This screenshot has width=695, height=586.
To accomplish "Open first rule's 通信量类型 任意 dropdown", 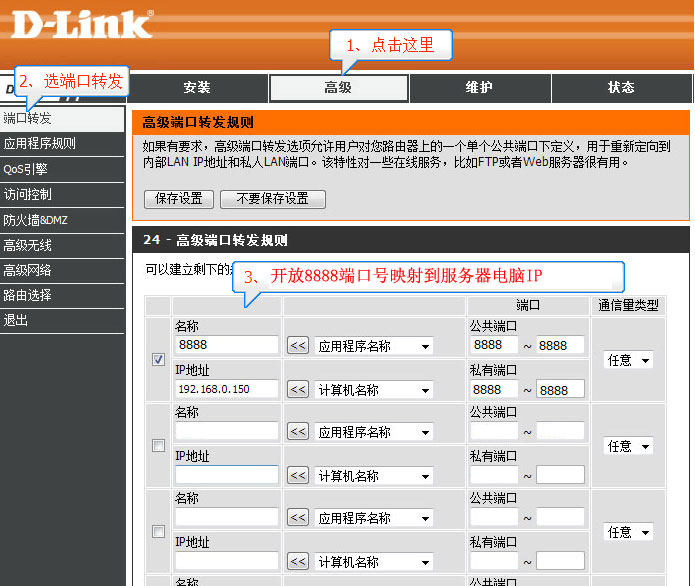I will click(x=629, y=360).
